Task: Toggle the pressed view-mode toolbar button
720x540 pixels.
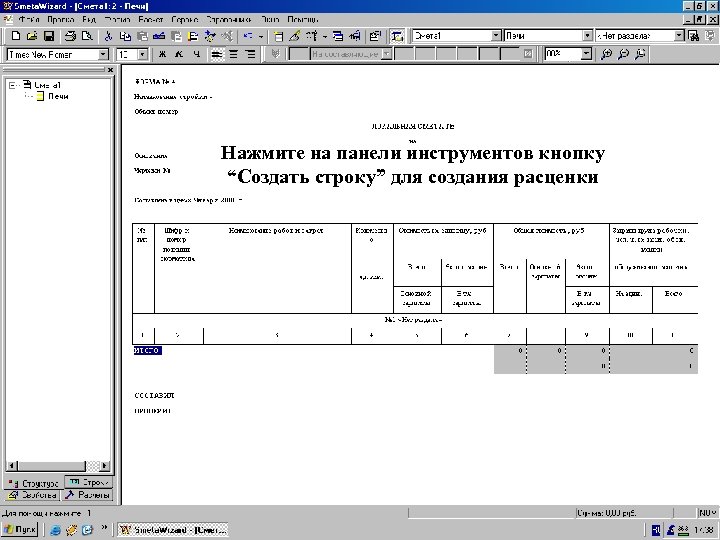Action: point(397,36)
